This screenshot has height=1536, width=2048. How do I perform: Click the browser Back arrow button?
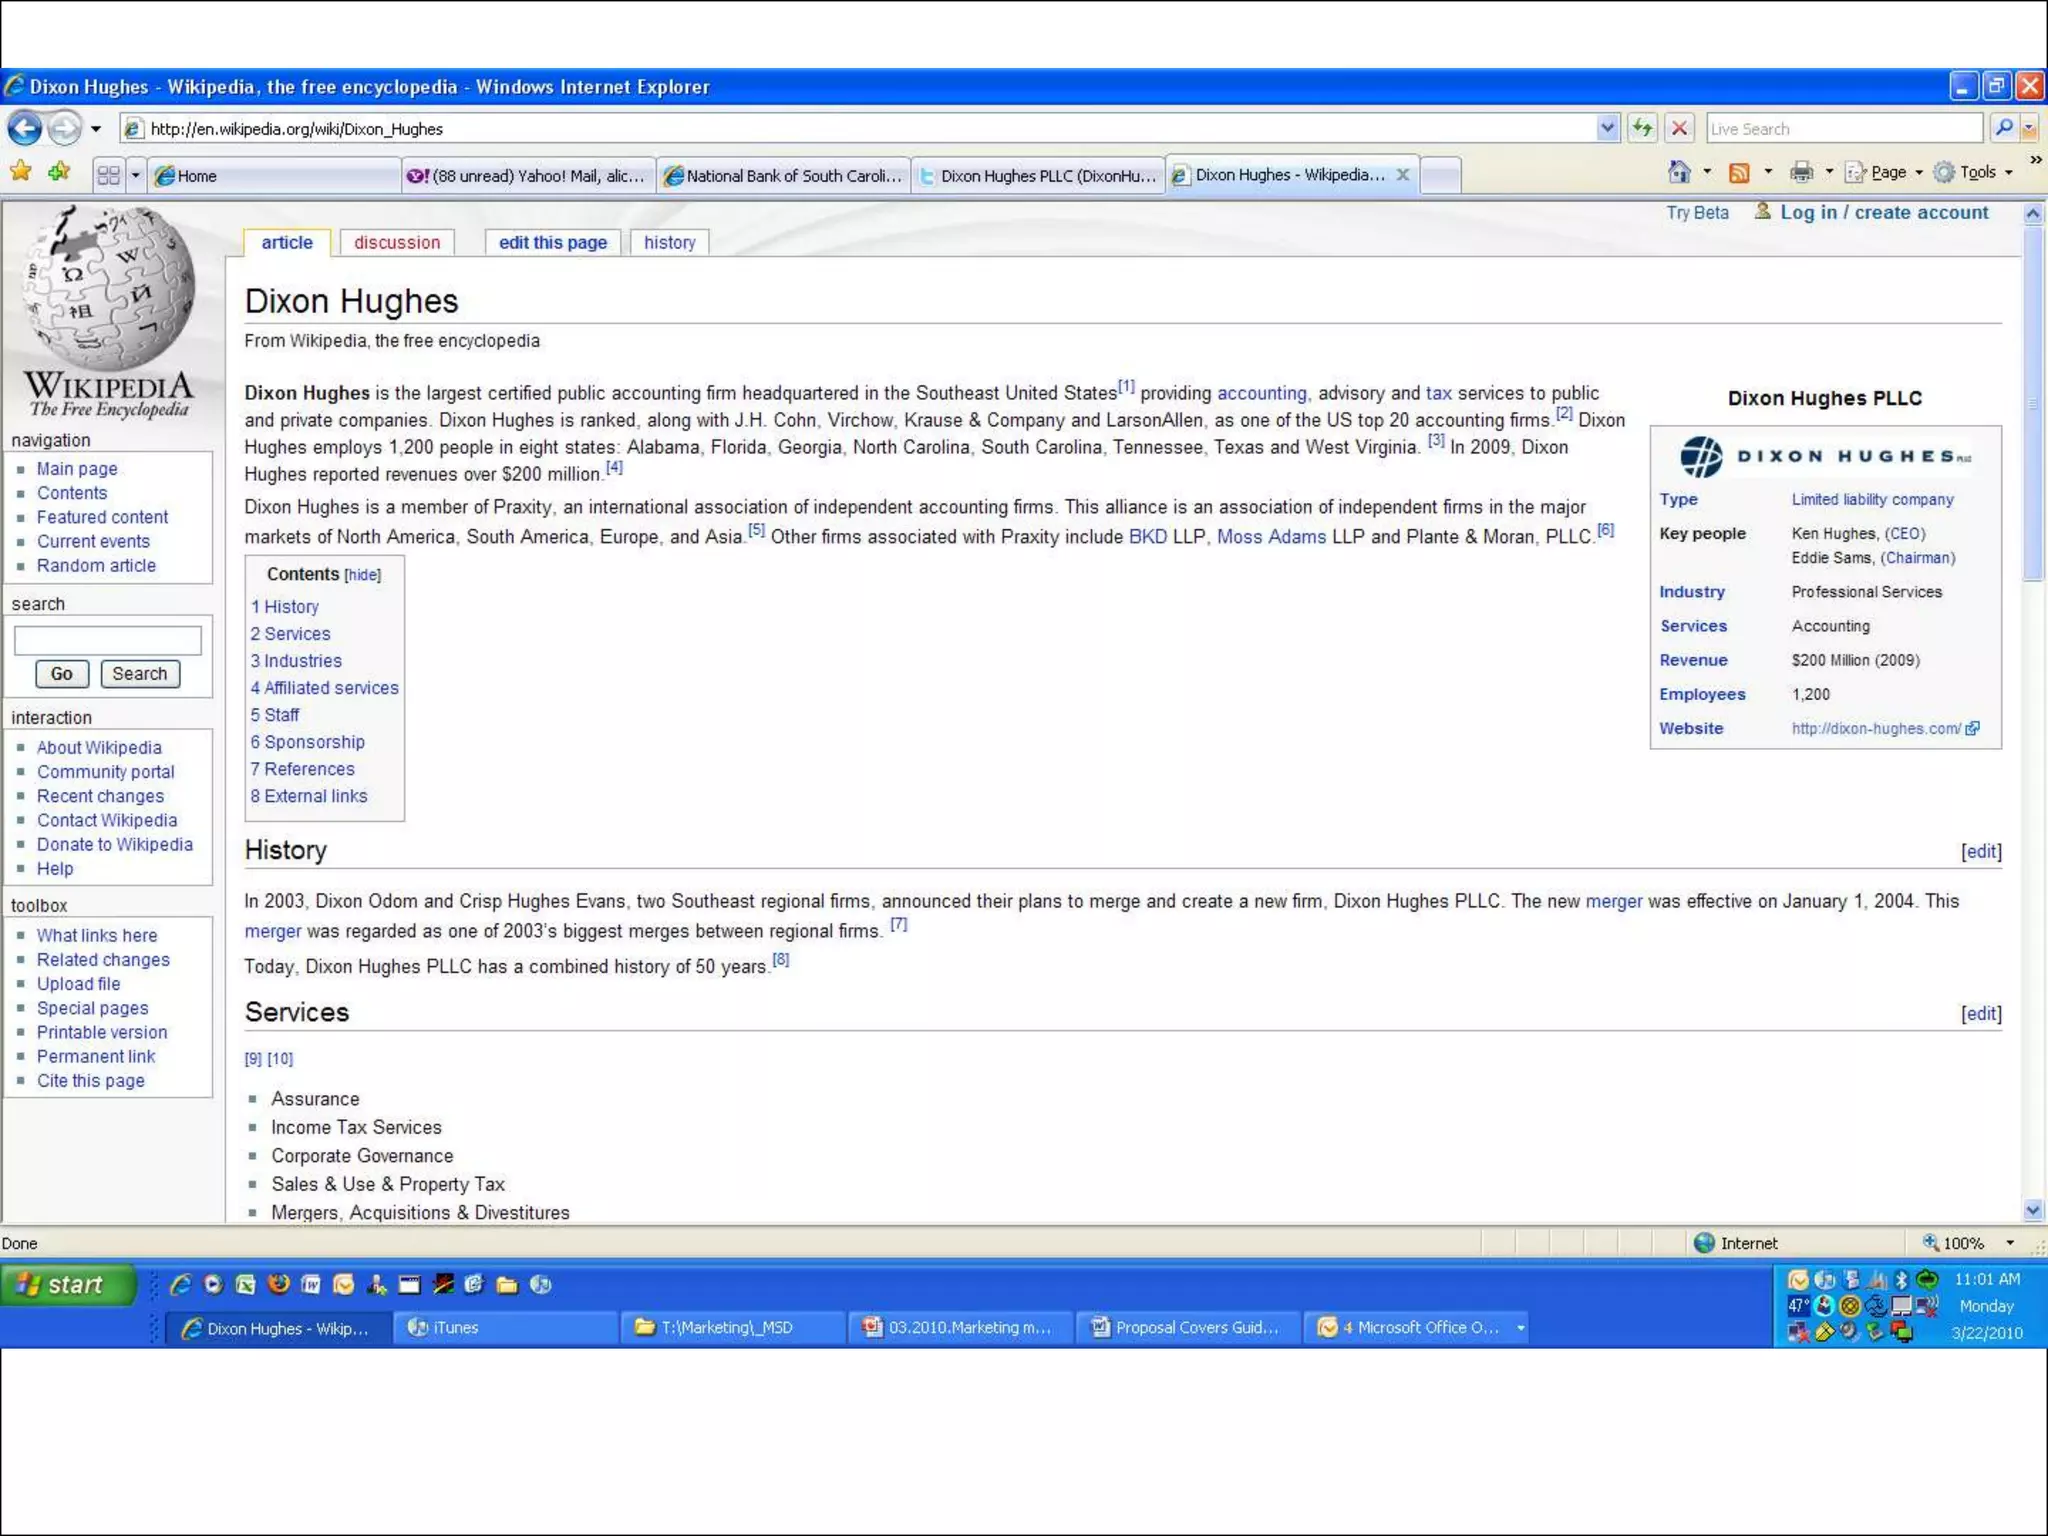point(25,129)
